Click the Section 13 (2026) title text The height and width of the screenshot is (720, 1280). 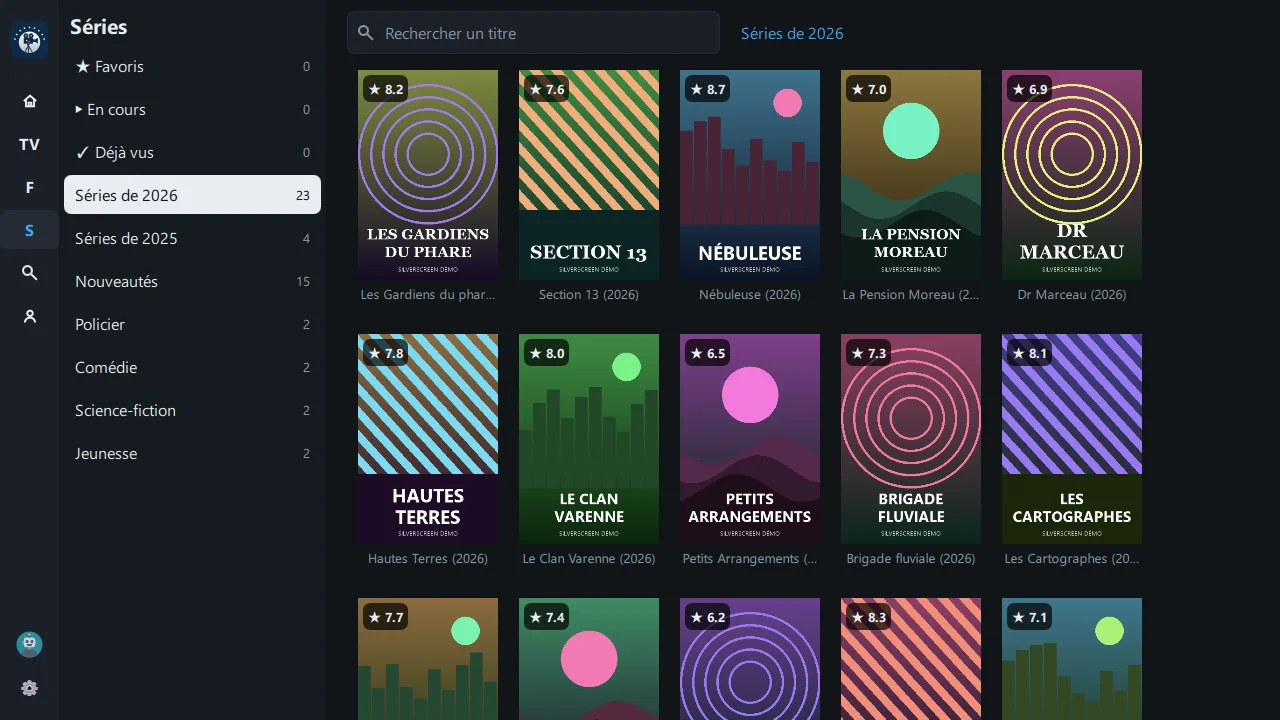pyautogui.click(x=589, y=295)
